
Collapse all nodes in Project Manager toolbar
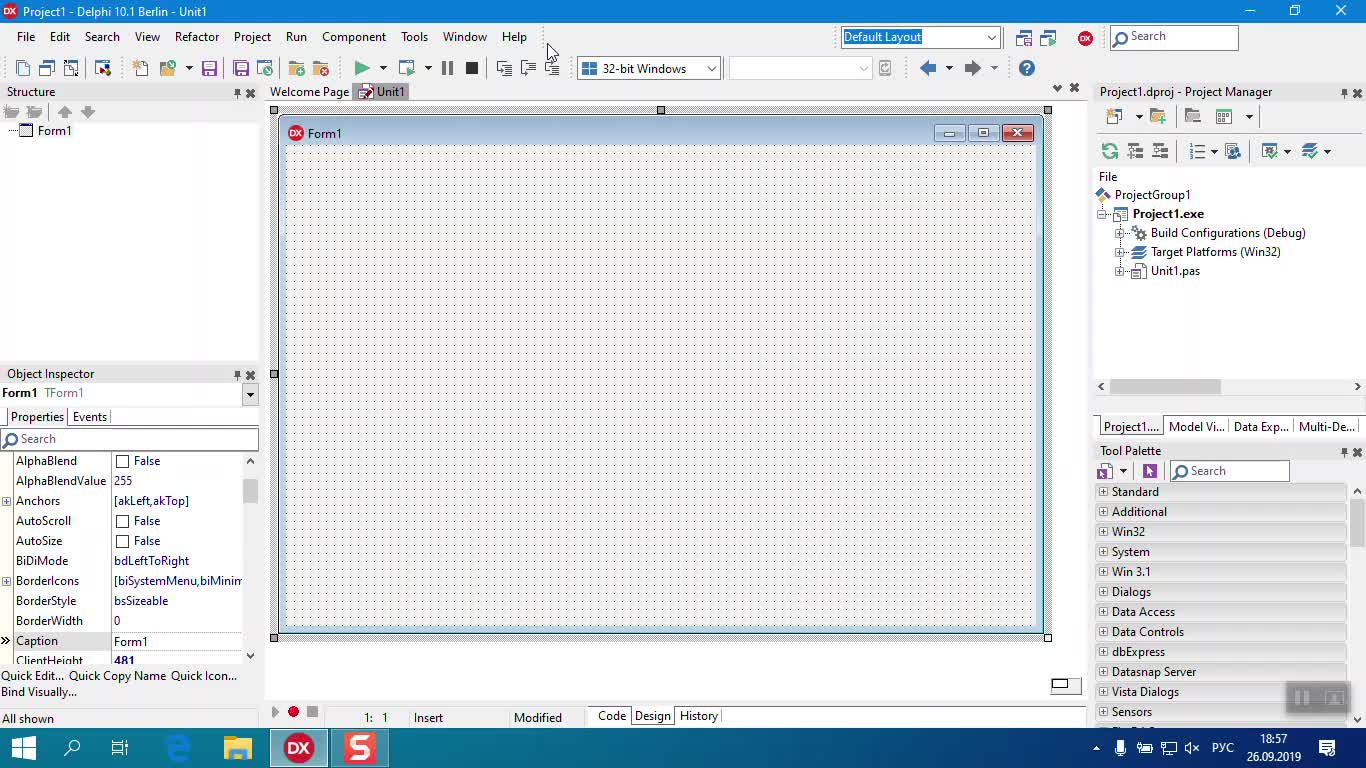click(1160, 151)
